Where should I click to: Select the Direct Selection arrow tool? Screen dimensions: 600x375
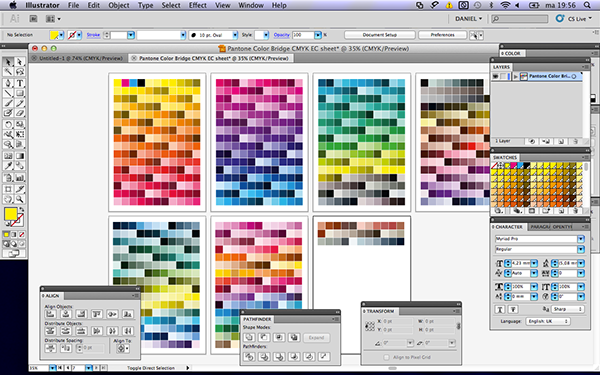coord(20,62)
